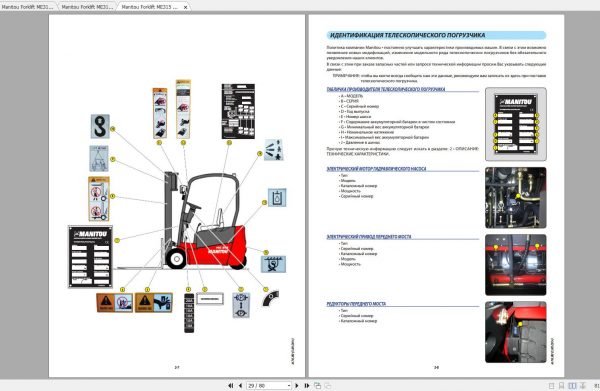Switch to the leftmost Manitou Forklift tab

click(x=28, y=7)
